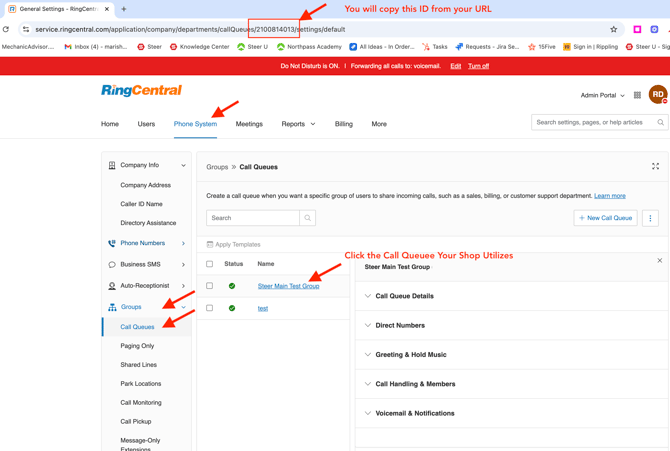Close the General Settings browser tab
670x451 pixels.
coord(107,9)
